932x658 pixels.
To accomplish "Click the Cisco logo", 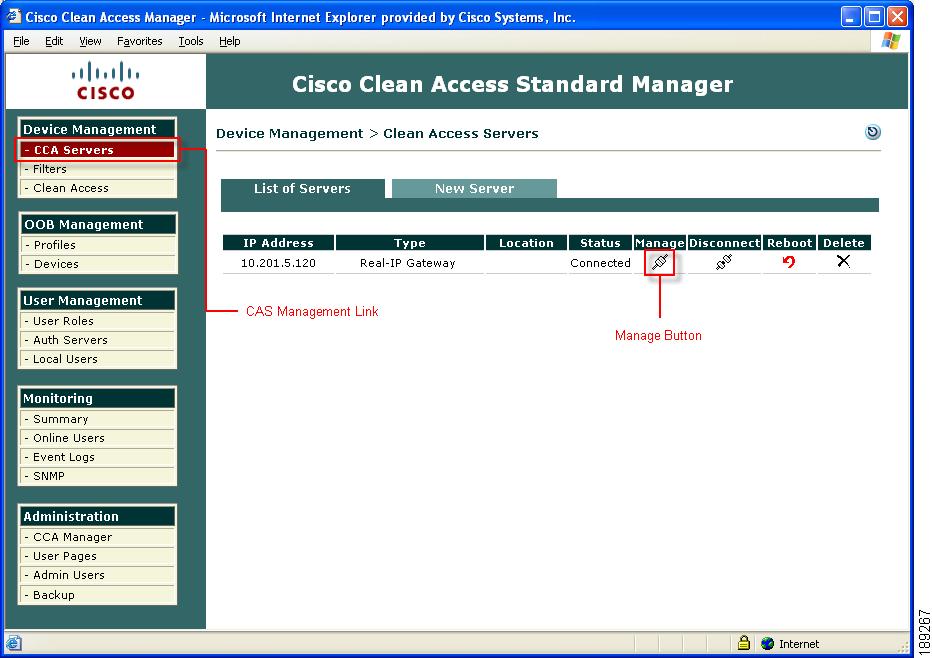I will pyautogui.click(x=105, y=80).
